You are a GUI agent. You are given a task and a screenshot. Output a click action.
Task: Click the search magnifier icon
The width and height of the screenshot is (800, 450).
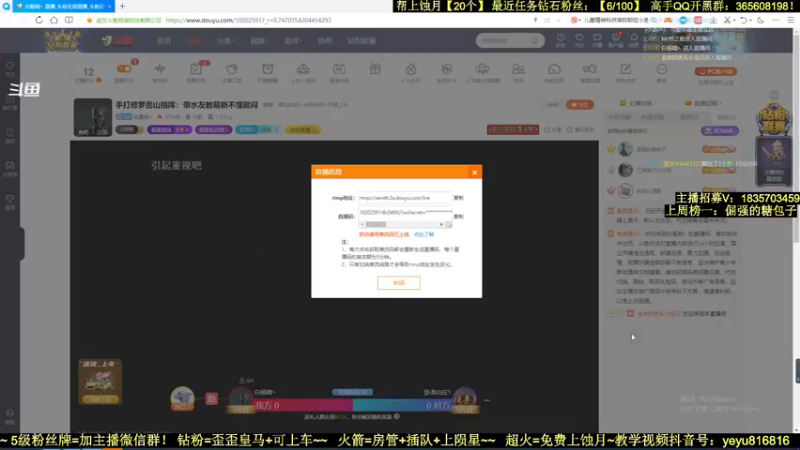(535, 40)
